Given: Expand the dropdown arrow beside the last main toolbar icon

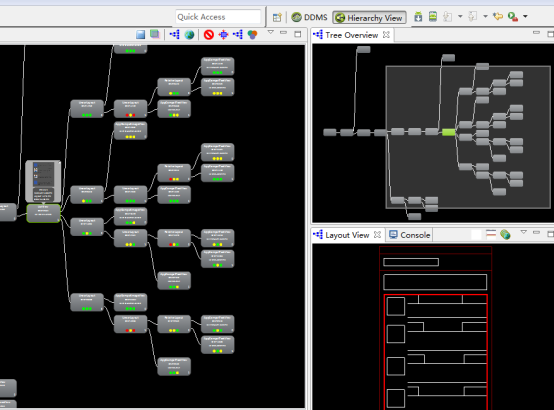Looking at the screenshot, I should (525, 16).
